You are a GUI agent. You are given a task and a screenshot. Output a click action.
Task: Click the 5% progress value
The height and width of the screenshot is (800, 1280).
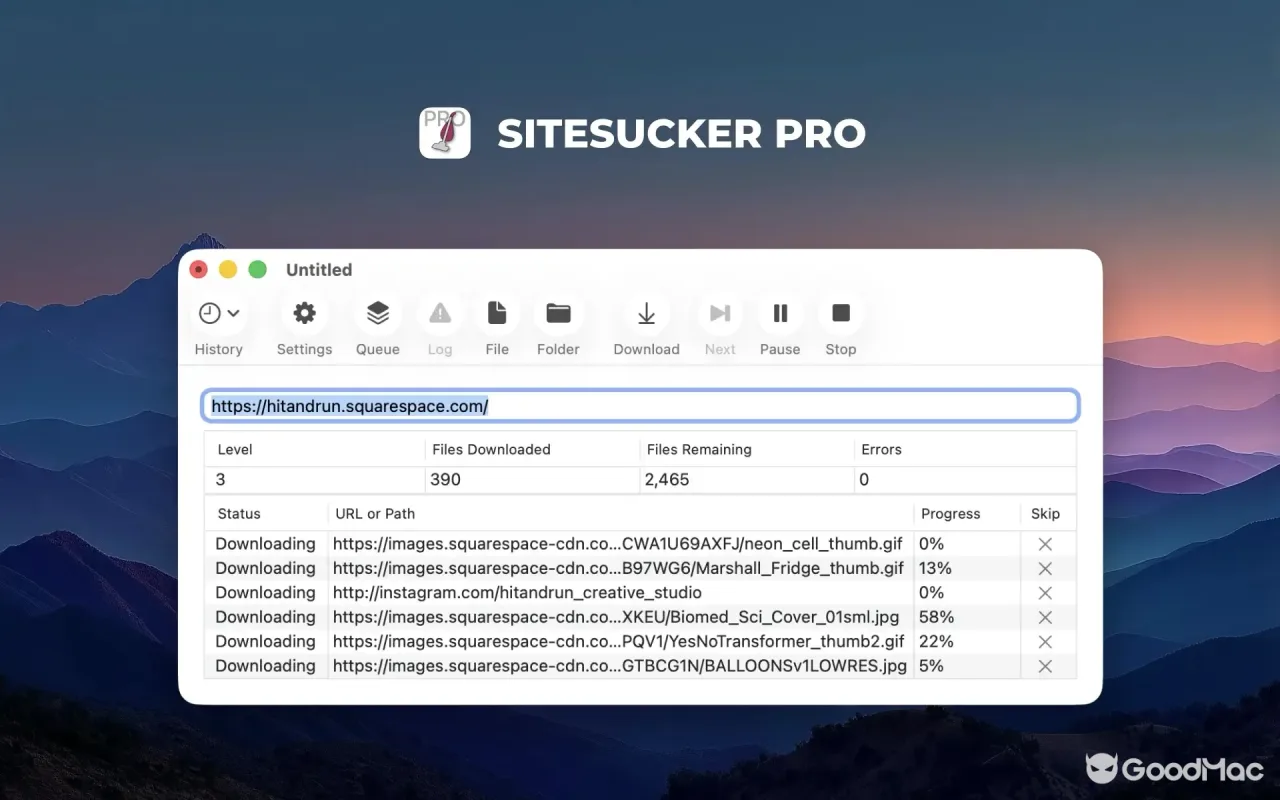(x=931, y=666)
